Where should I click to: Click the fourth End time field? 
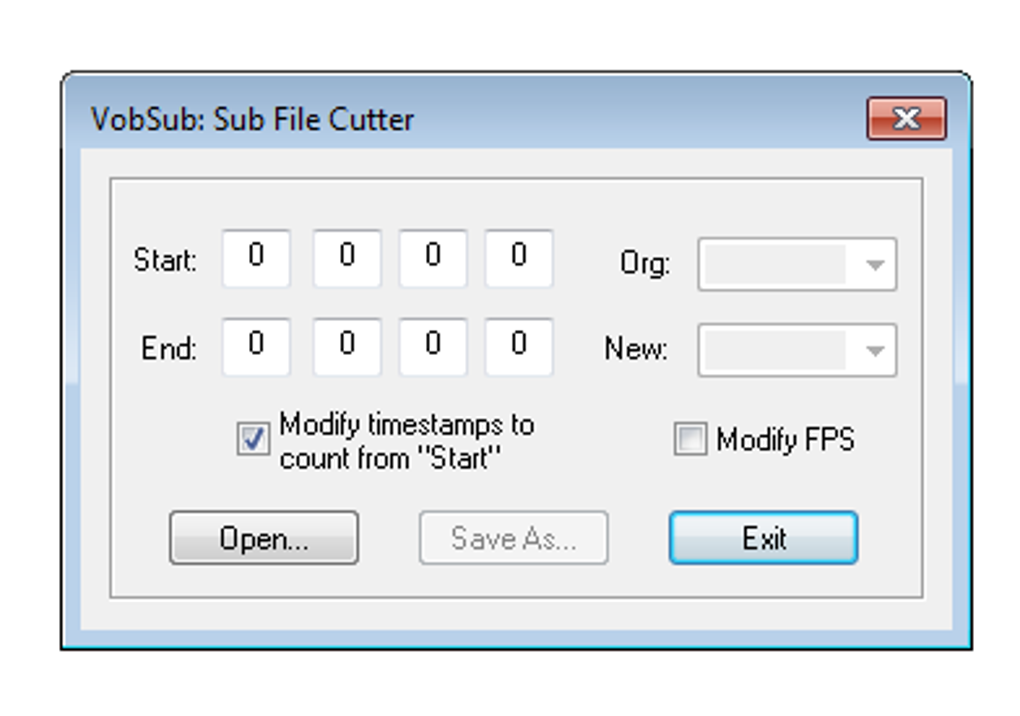tap(518, 347)
